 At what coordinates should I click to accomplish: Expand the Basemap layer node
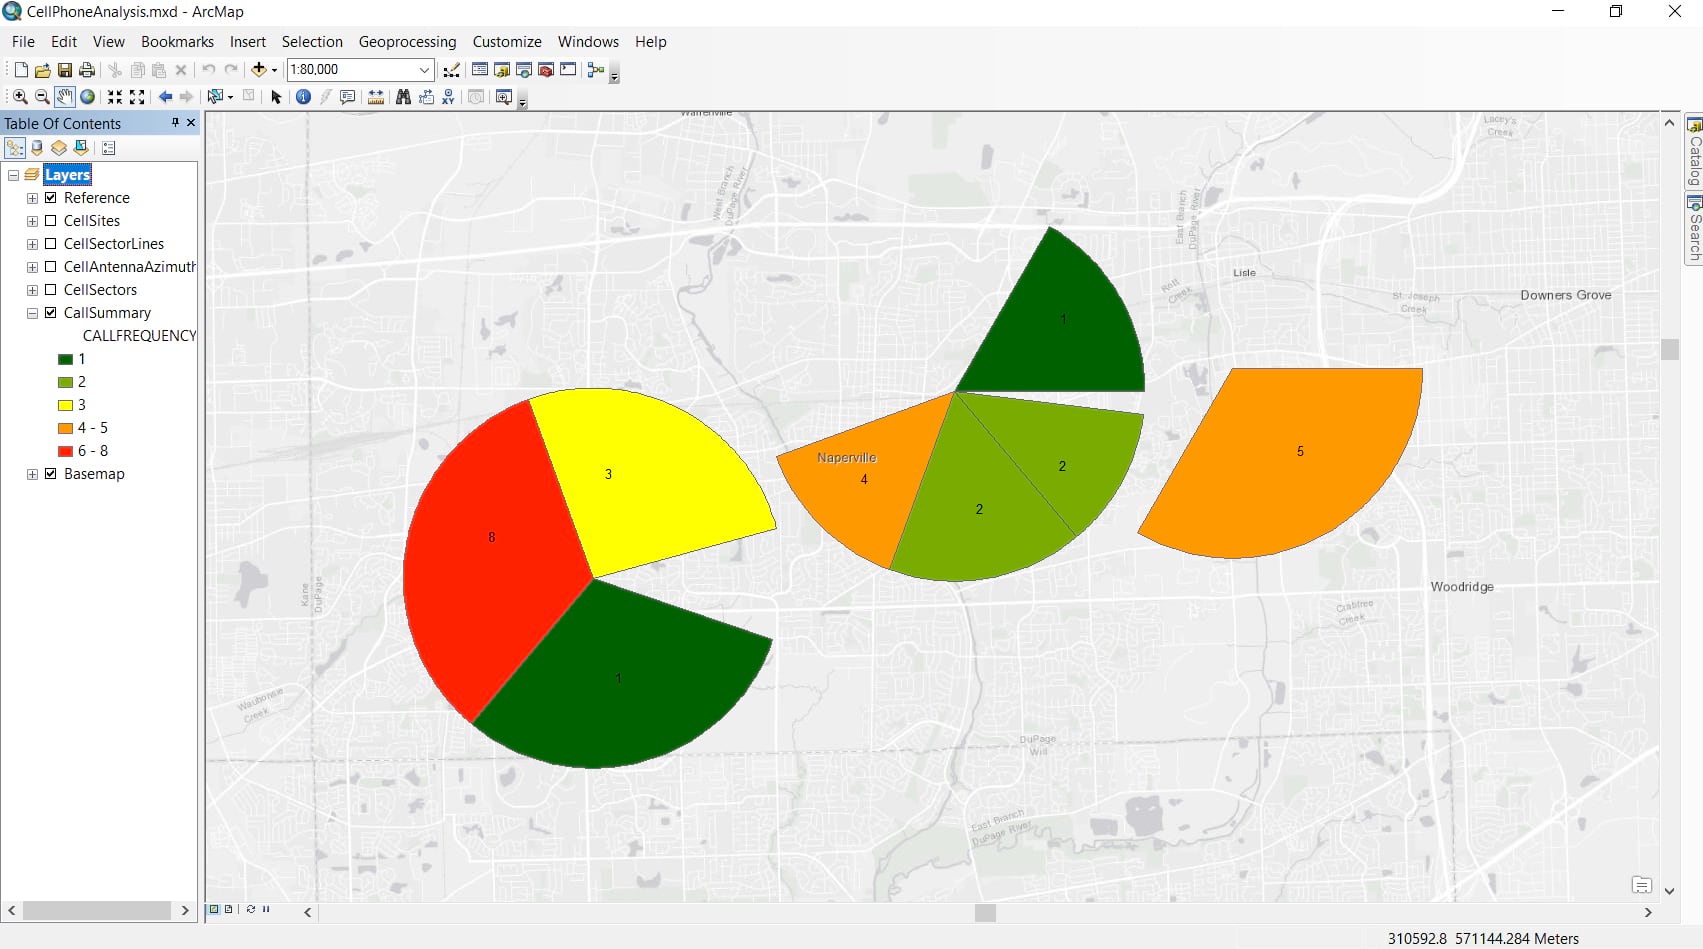pyautogui.click(x=32, y=474)
